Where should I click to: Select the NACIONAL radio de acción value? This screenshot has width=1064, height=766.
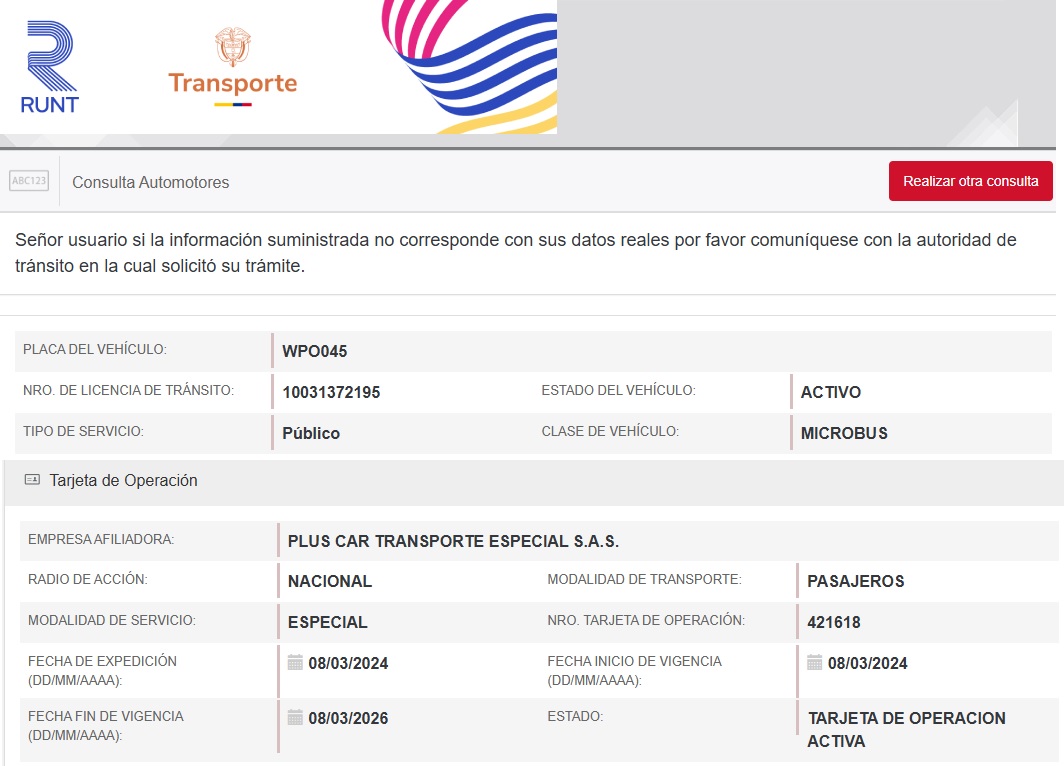click(329, 581)
